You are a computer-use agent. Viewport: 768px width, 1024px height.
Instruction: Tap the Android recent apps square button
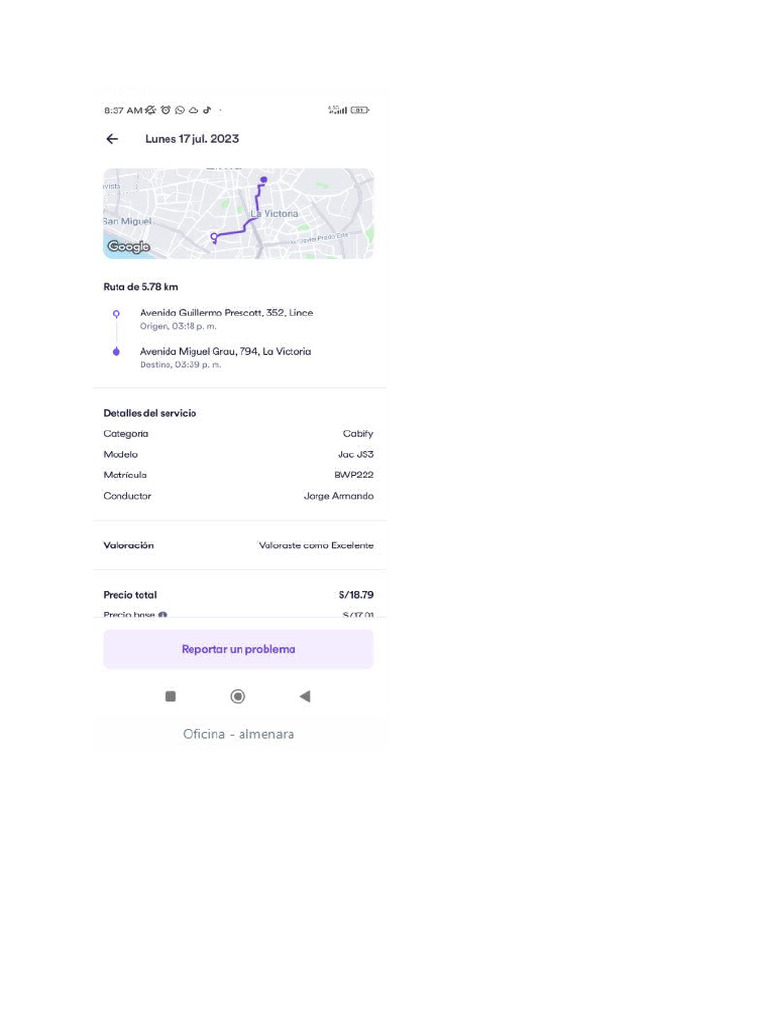point(170,696)
